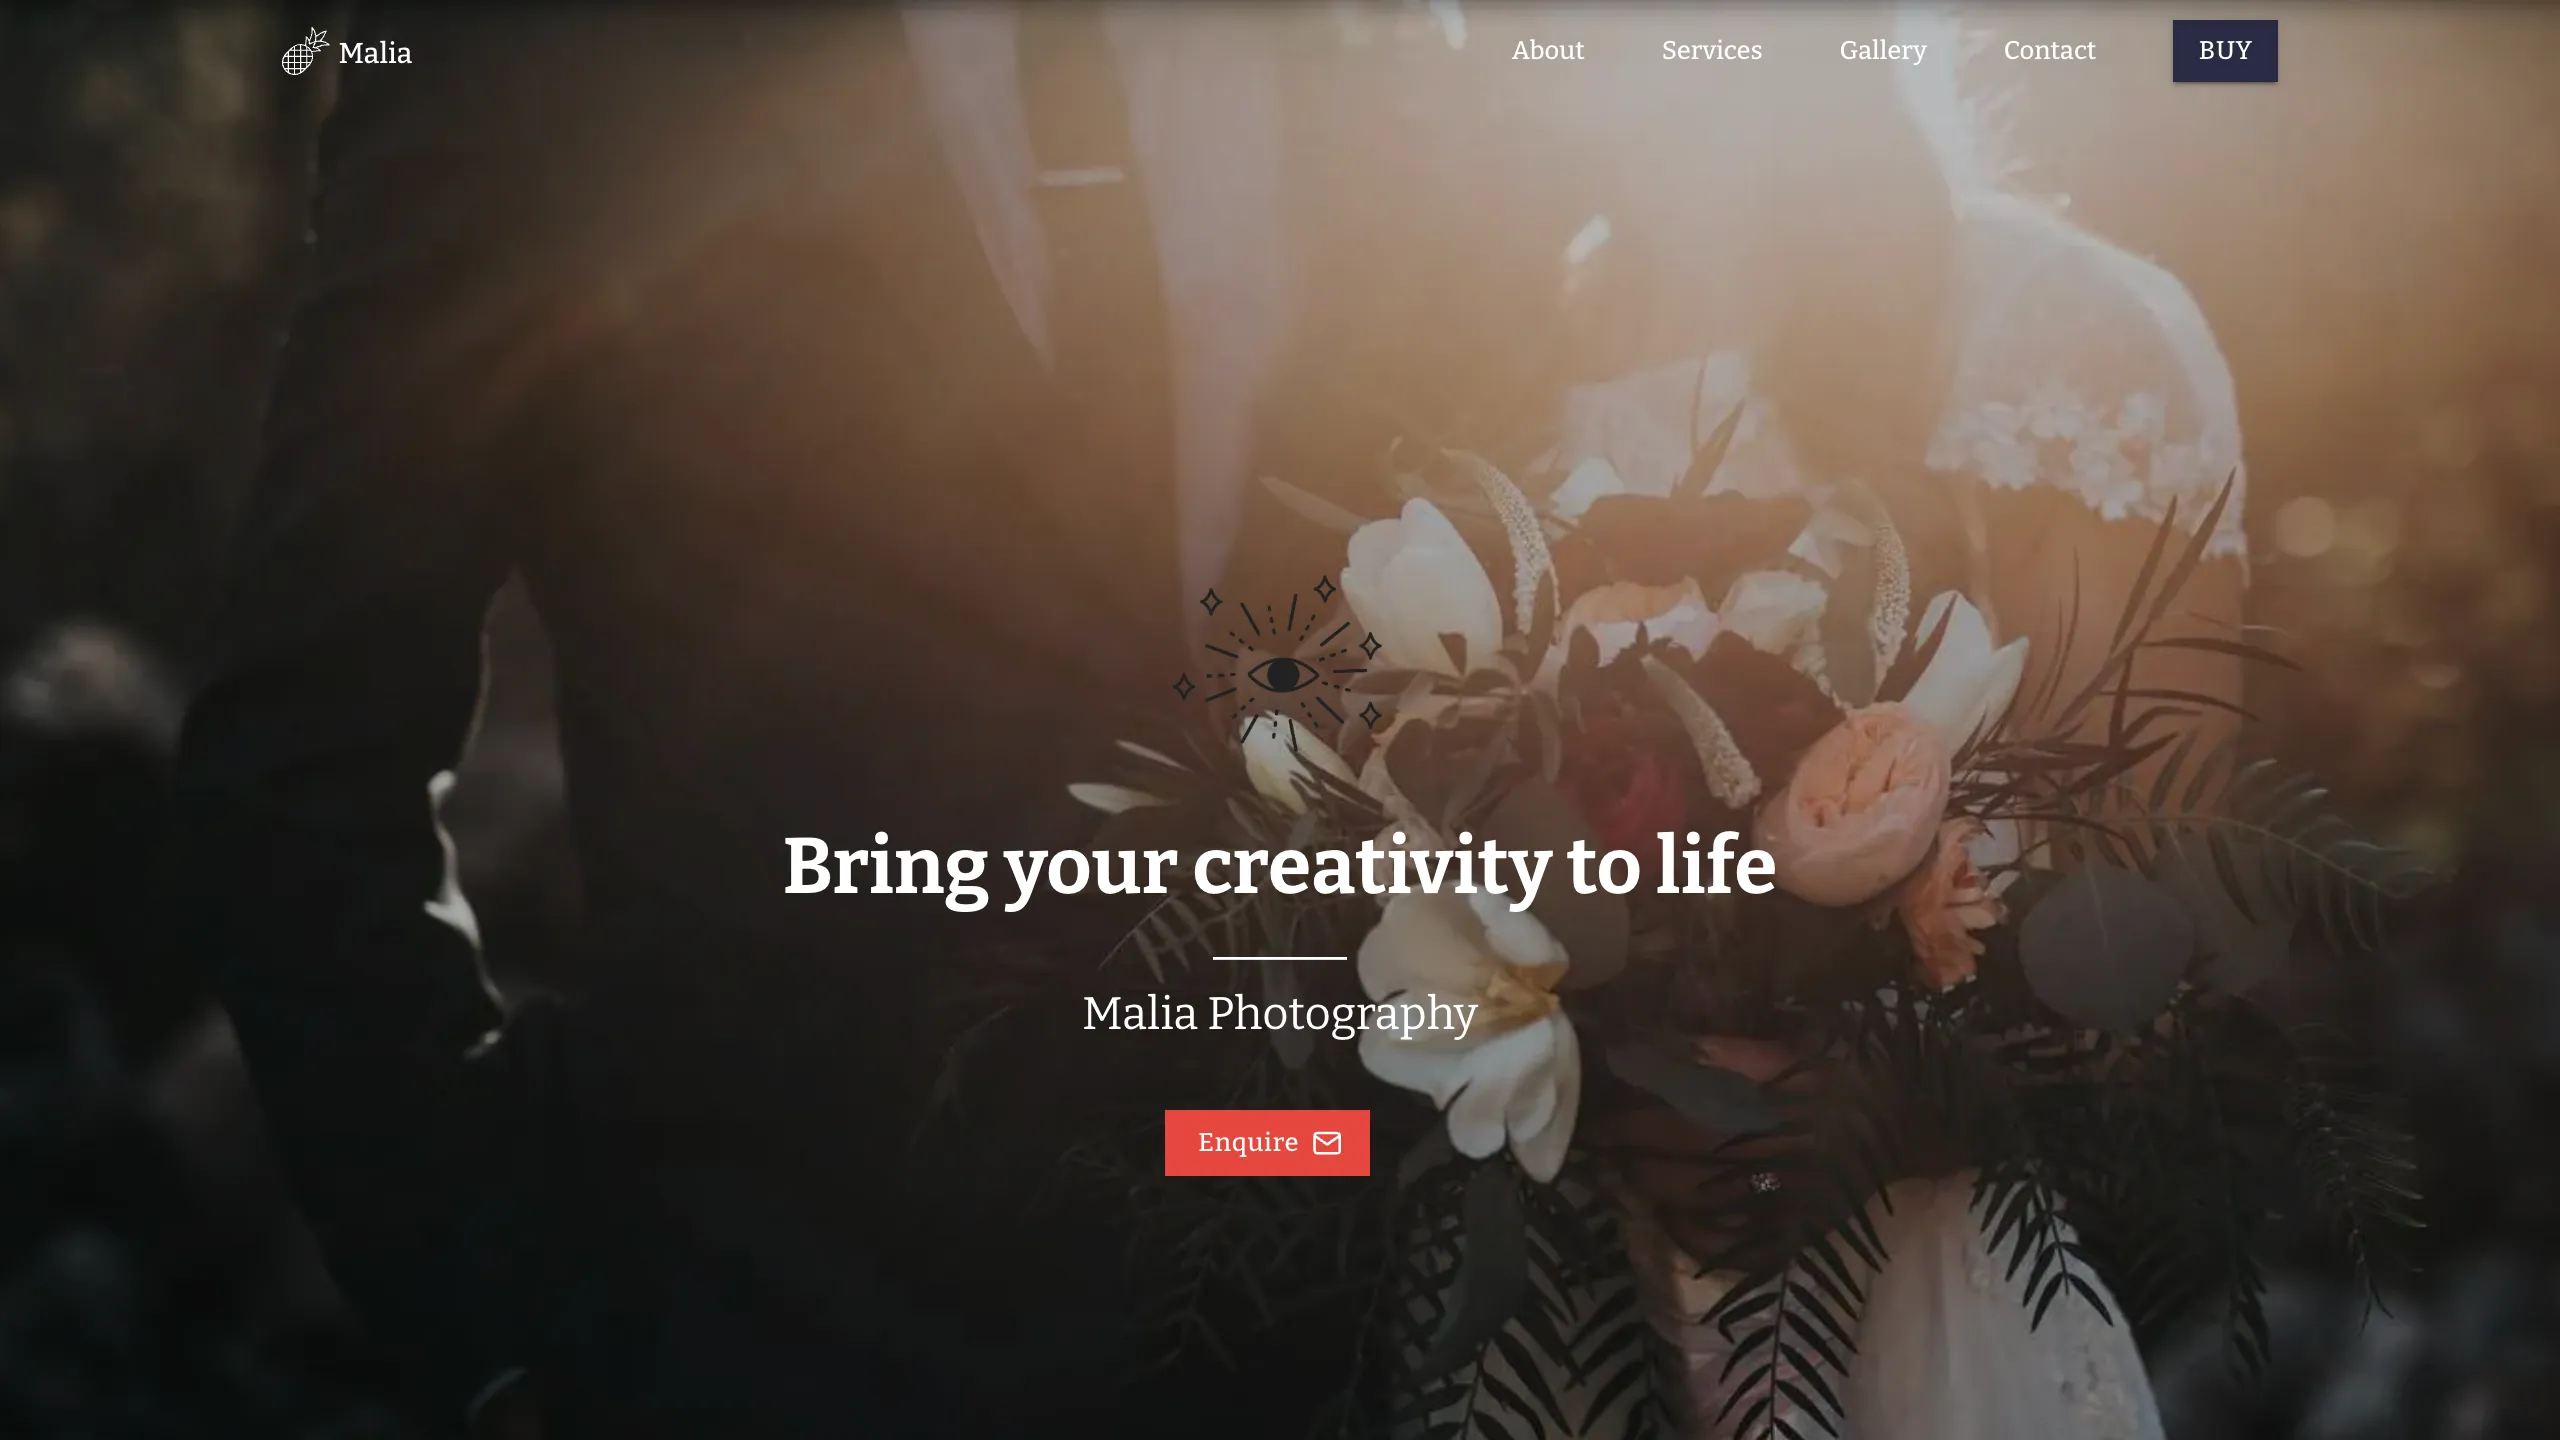Click the BUY button
Screen dimensions: 2560x1440
pyautogui.click(x=2224, y=51)
